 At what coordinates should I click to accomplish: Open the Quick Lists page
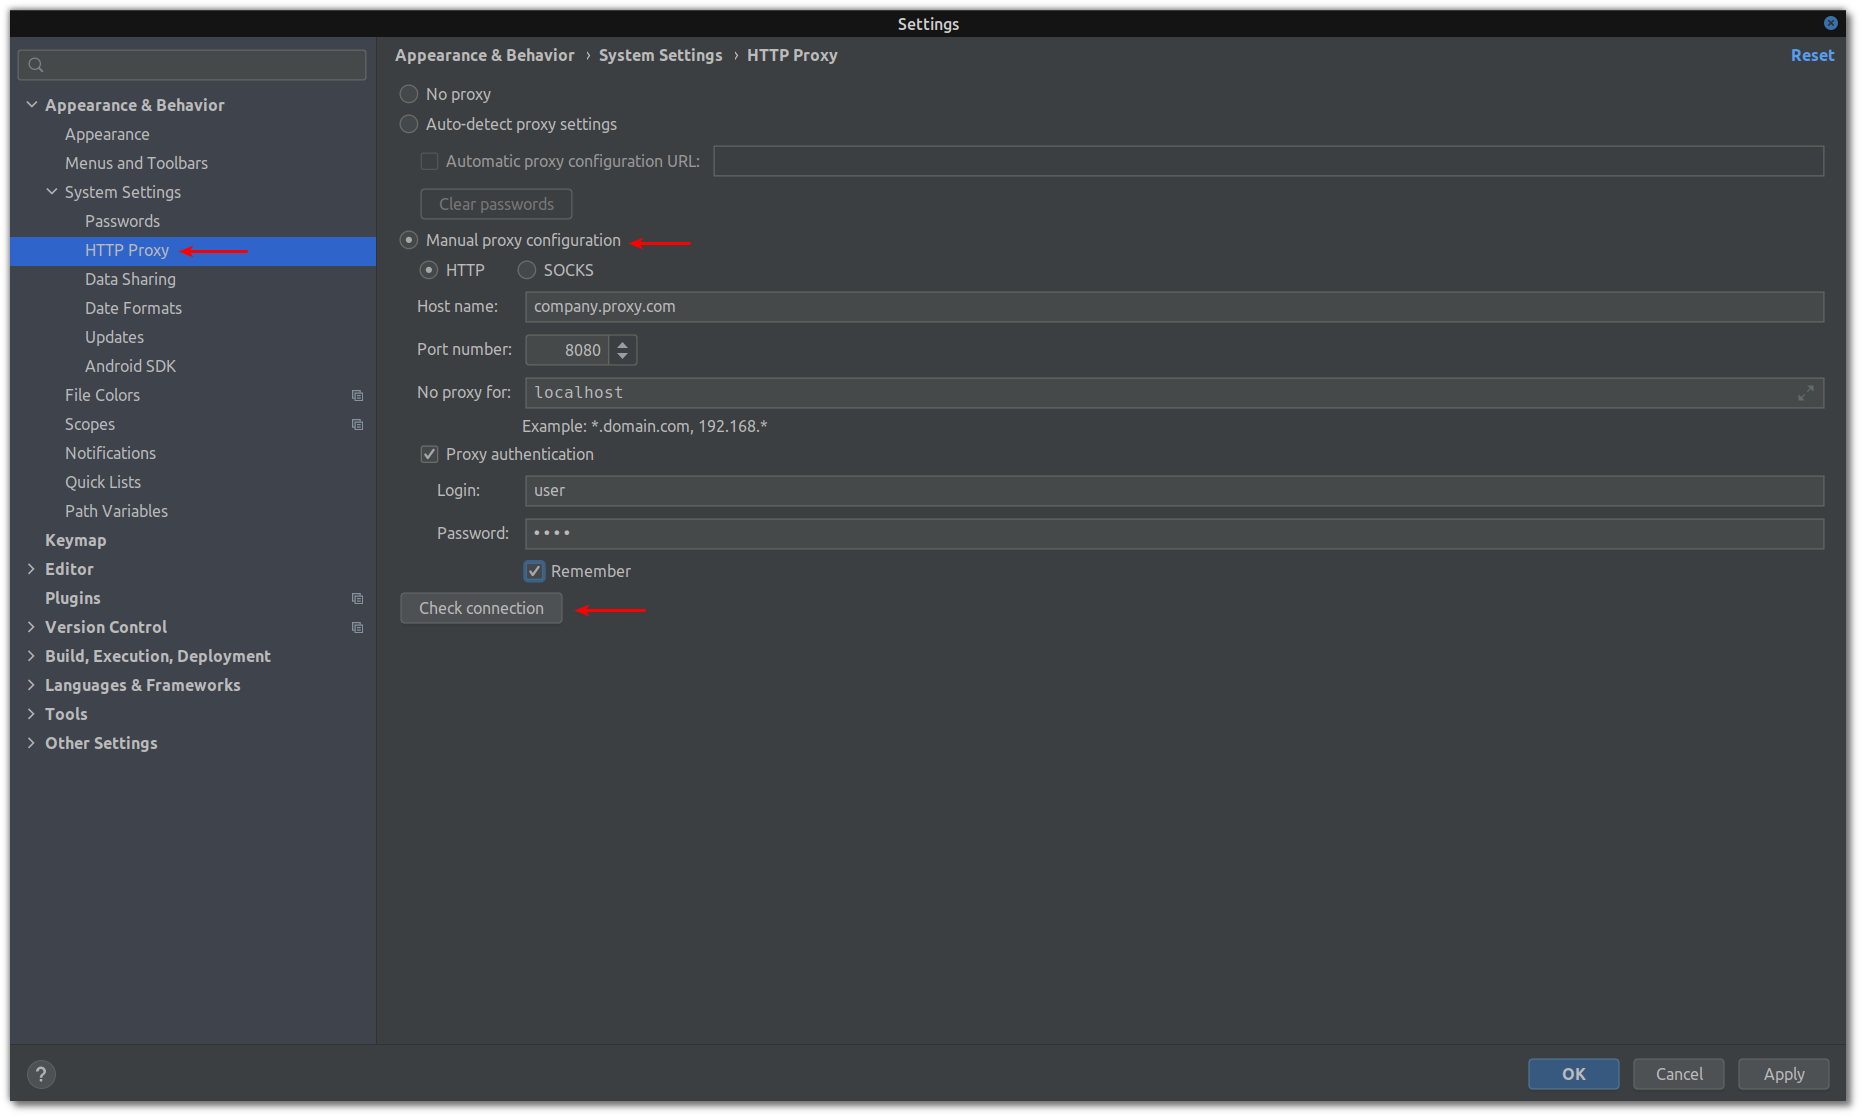point(103,482)
